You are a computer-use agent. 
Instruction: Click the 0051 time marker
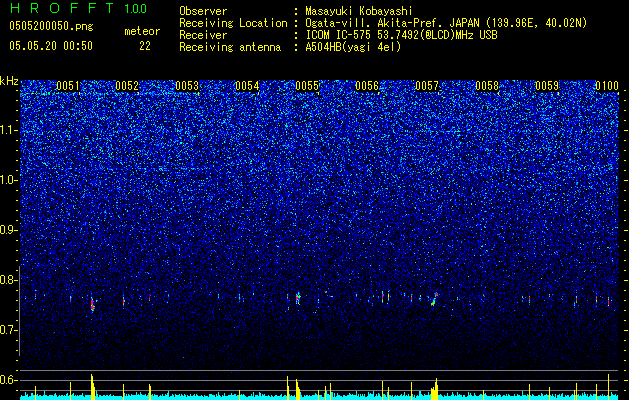point(68,86)
